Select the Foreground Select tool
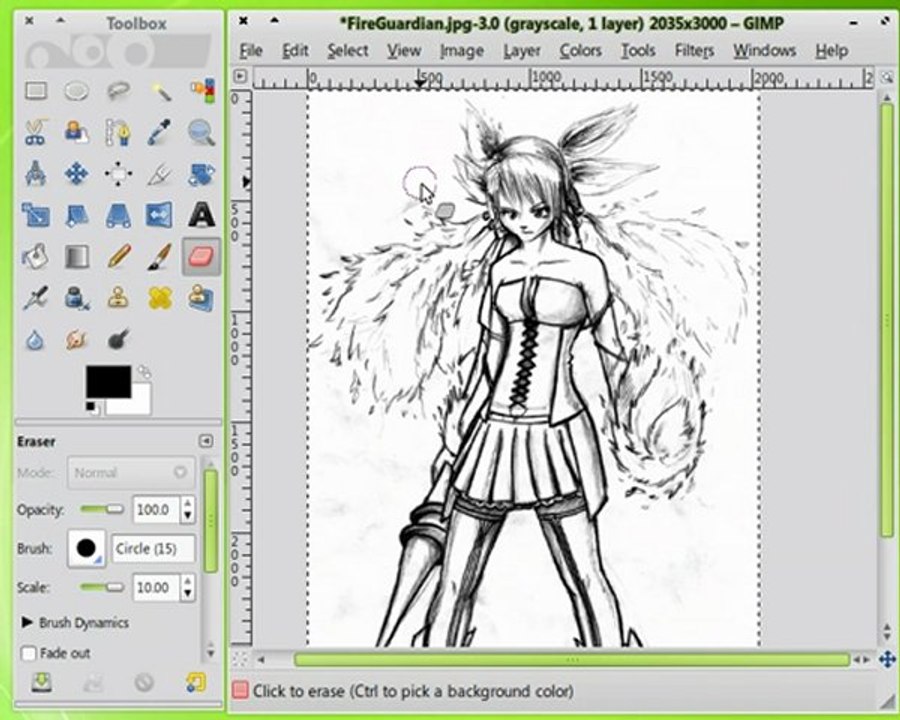Image resolution: width=900 pixels, height=720 pixels. point(76,132)
